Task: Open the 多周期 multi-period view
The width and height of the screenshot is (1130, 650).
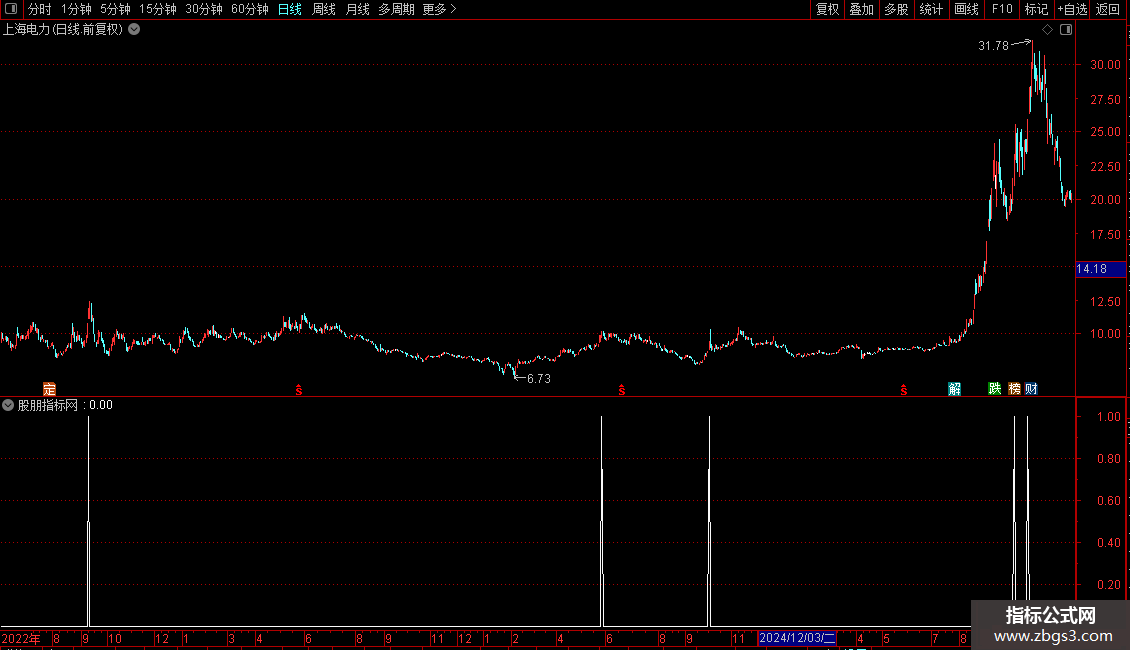Action: pyautogui.click(x=396, y=9)
